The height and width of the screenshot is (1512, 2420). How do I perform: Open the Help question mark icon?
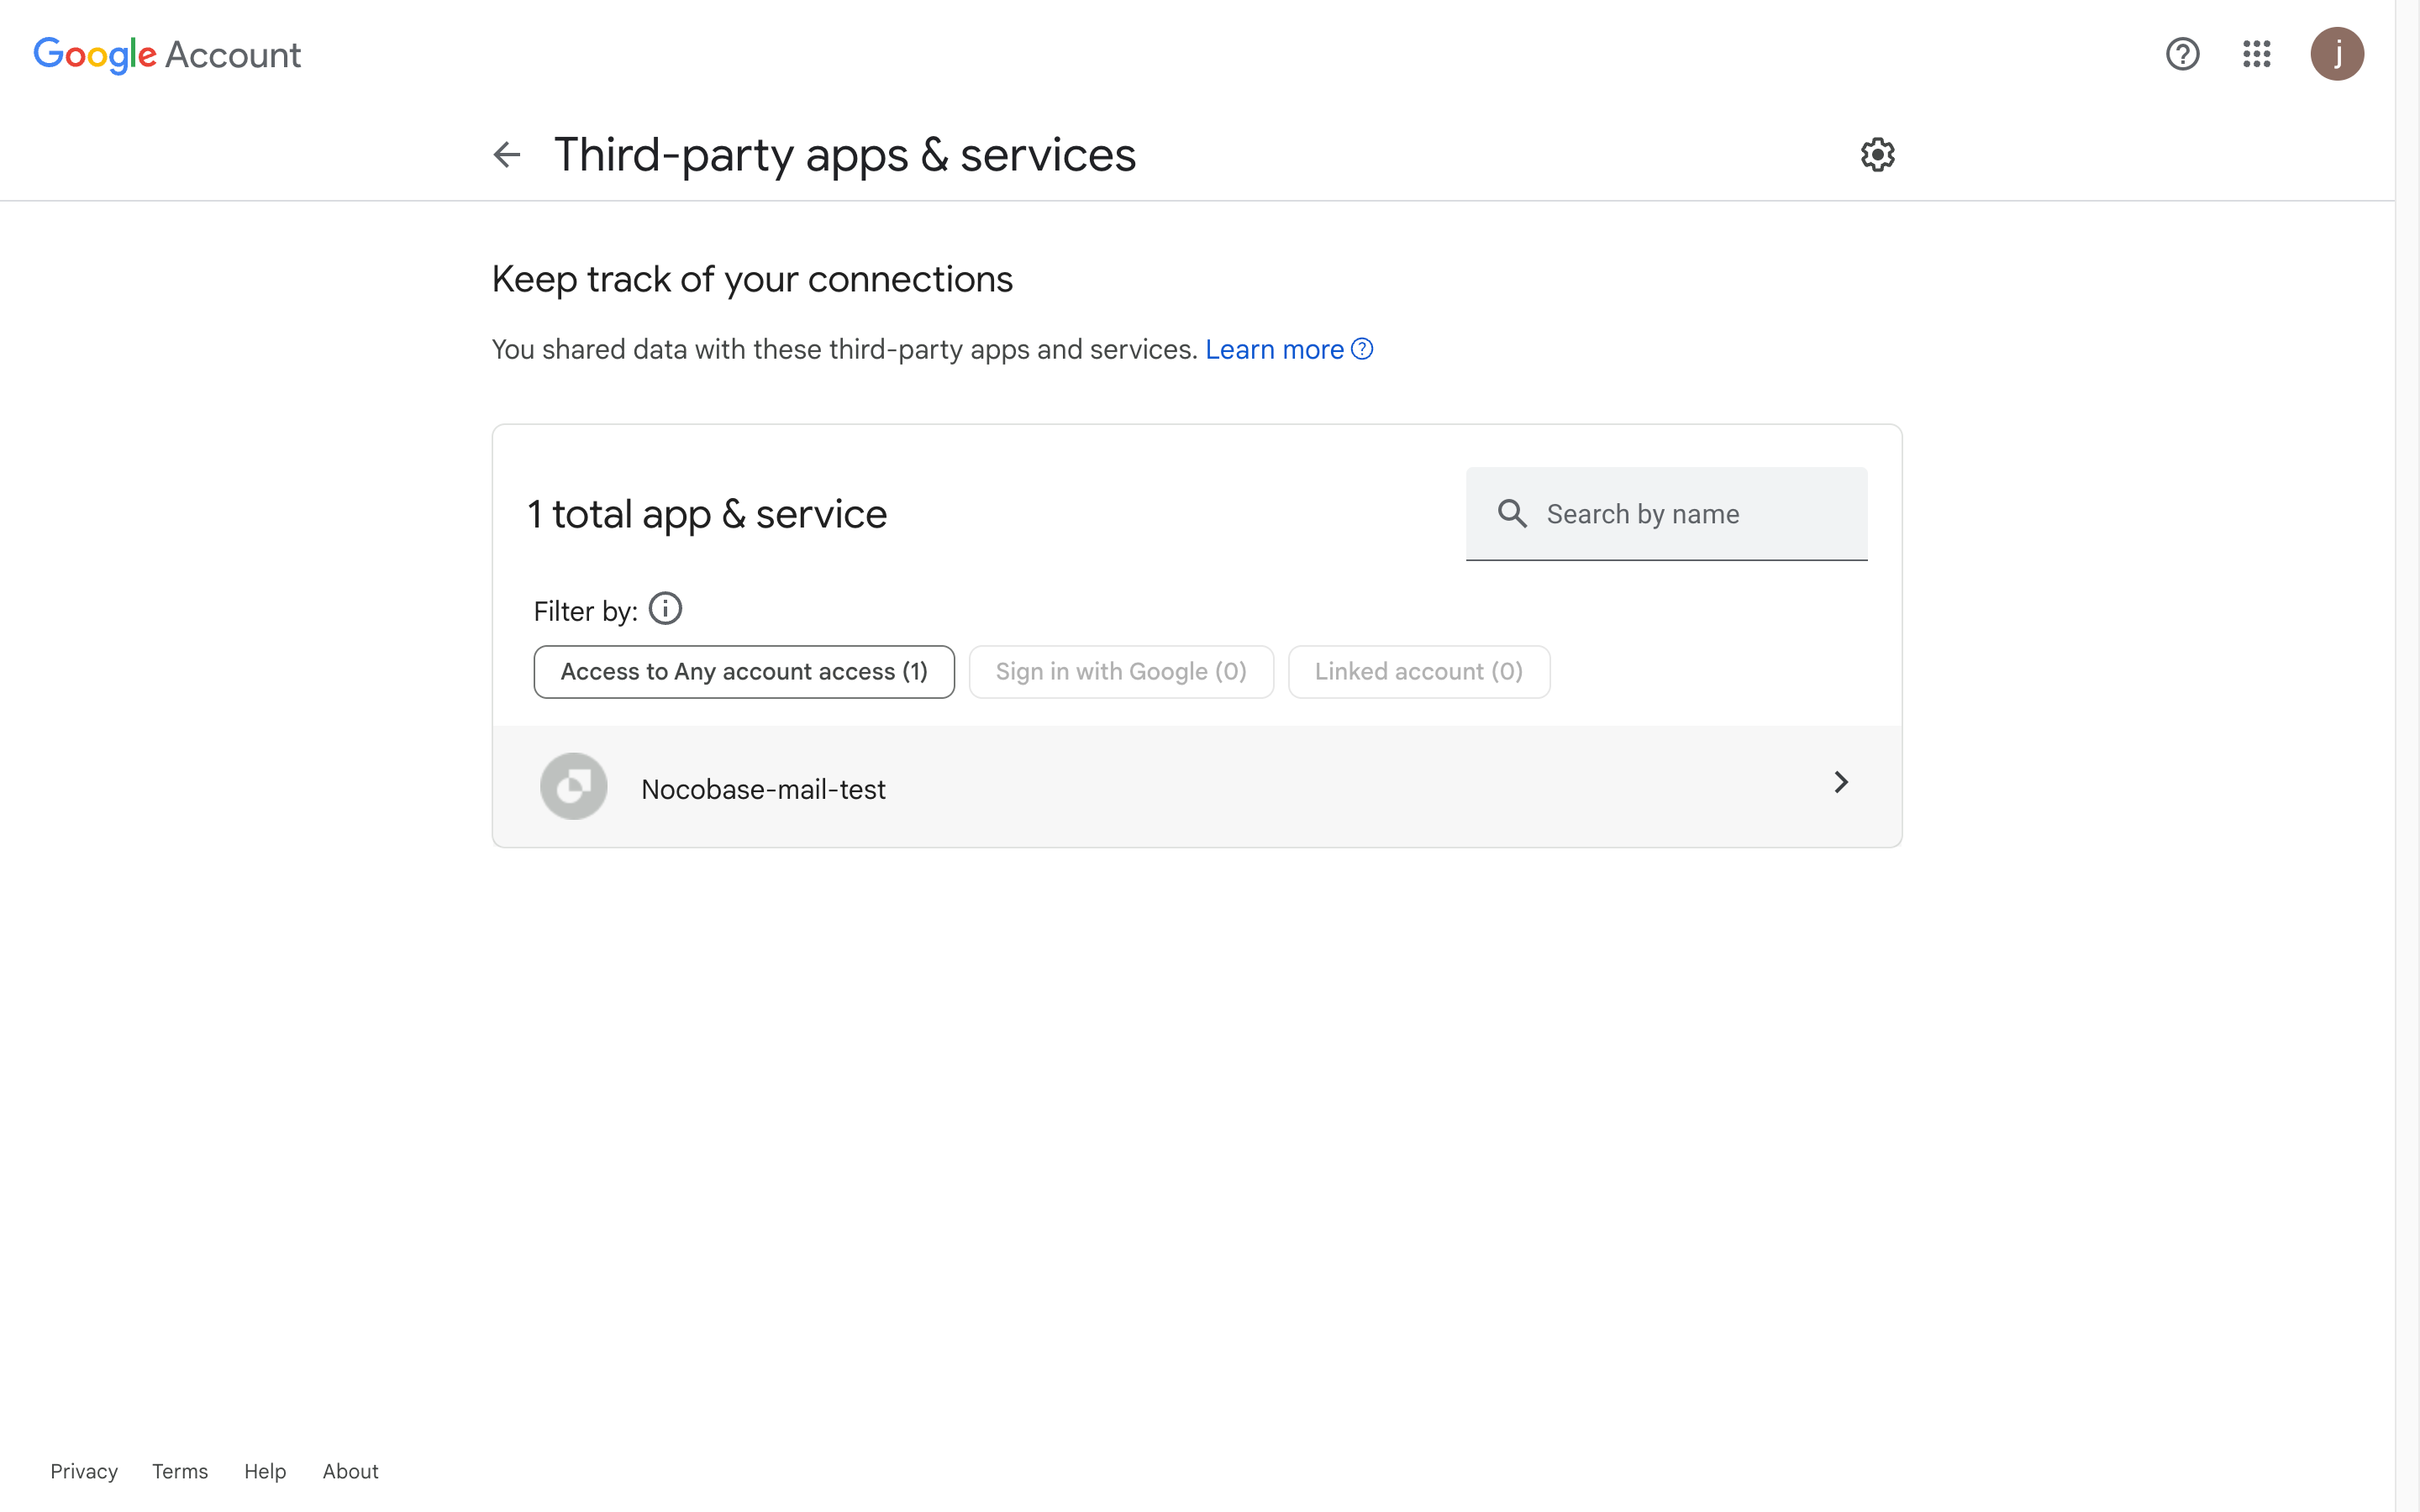(x=2182, y=54)
